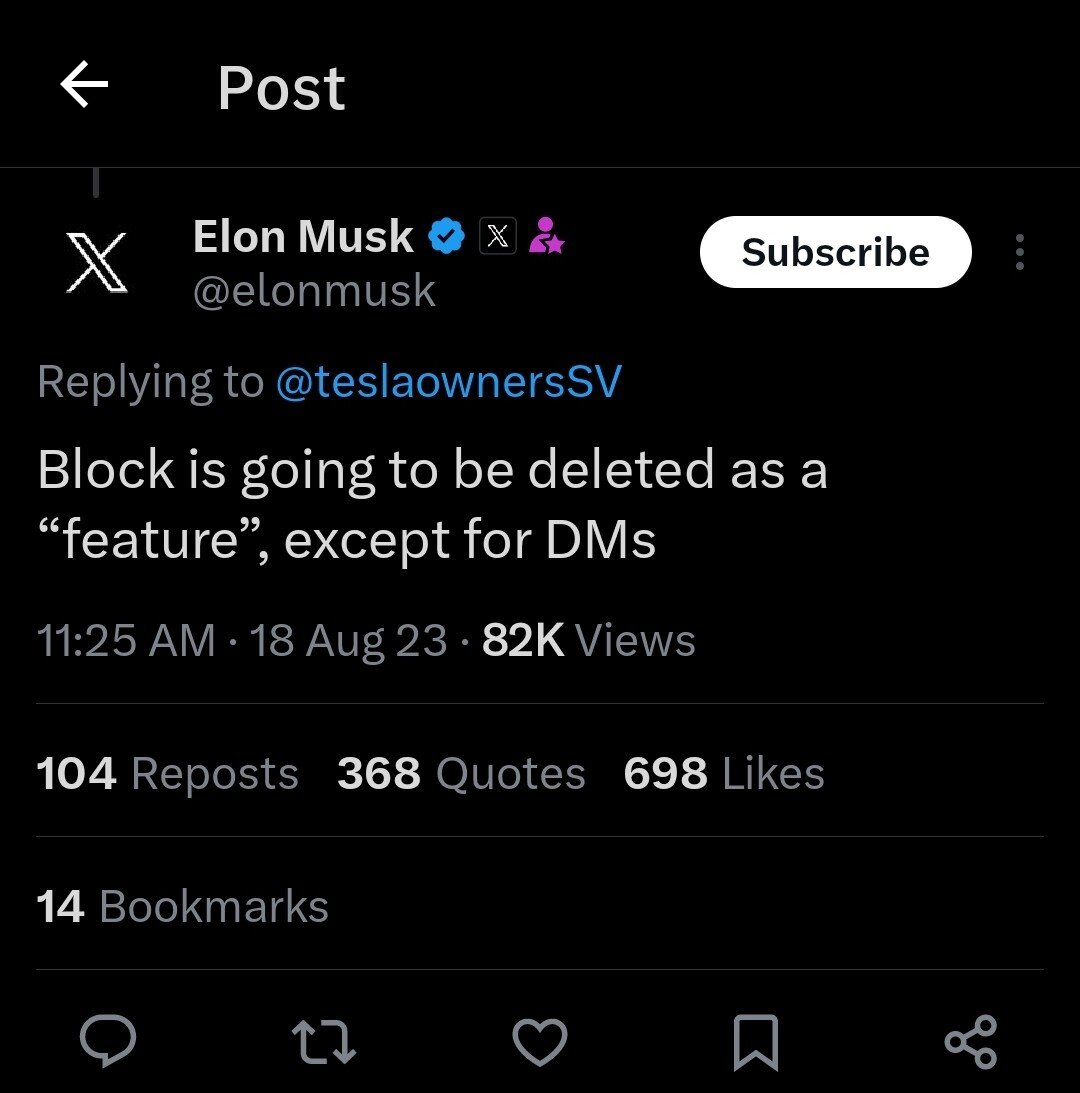Bookmark the post with bookmark icon
The image size is (1080, 1093).
pyautogui.click(x=755, y=1040)
